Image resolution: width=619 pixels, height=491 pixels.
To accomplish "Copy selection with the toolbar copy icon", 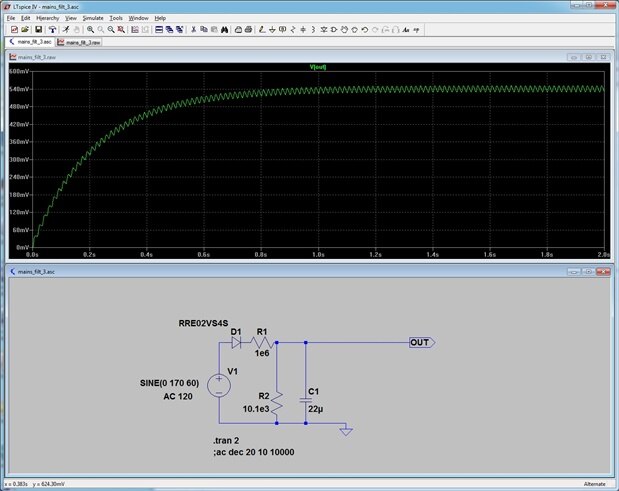I will [x=204, y=30].
